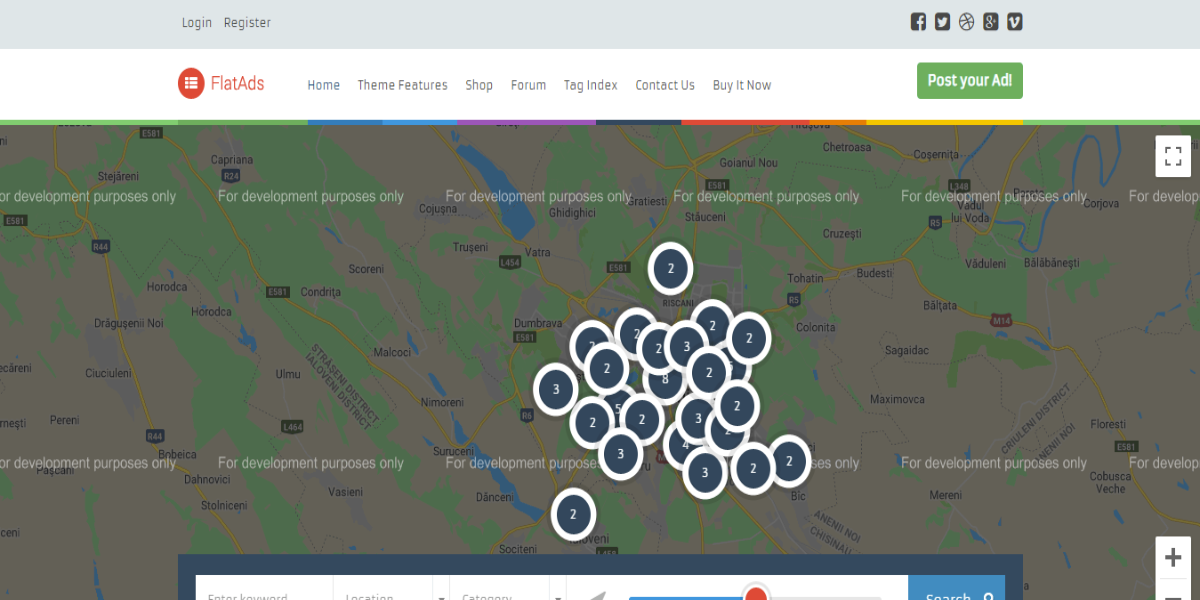Image resolution: width=1200 pixels, height=600 pixels.
Task: Open the cluster marker near Sociteni
Action: [573, 515]
